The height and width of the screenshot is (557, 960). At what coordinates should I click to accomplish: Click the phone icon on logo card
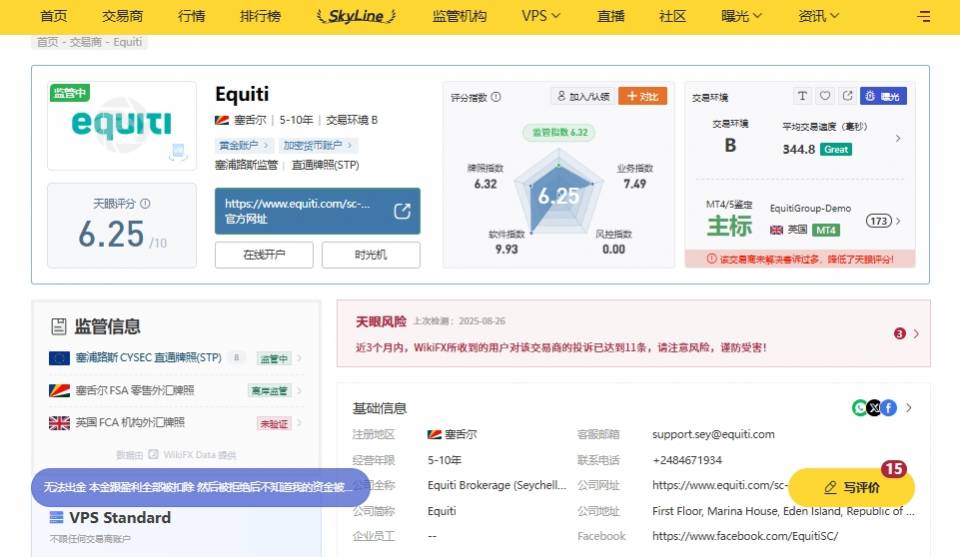point(178,152)
